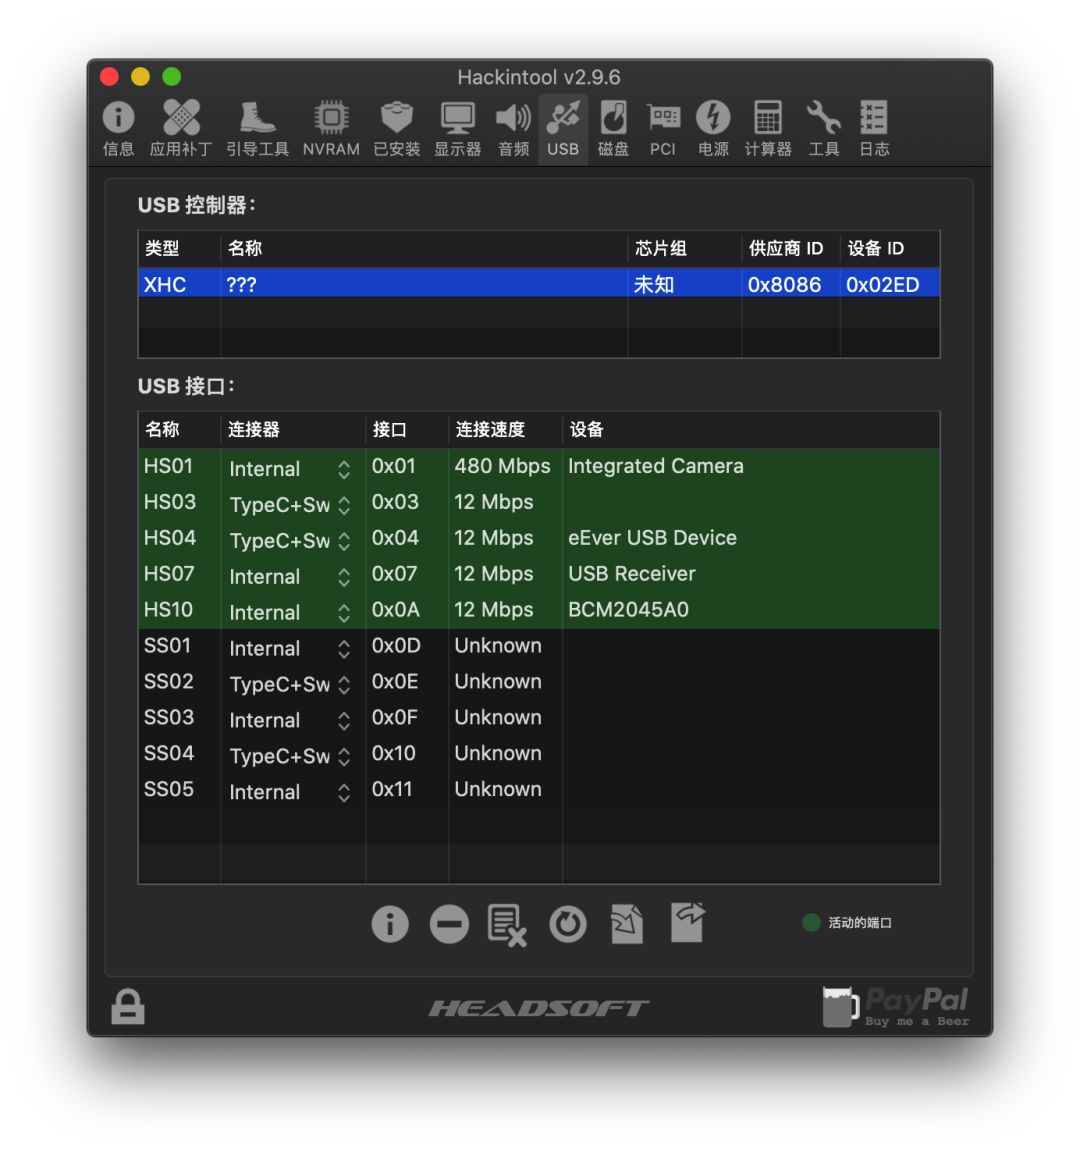Select the HS04 port name

tap(170, 539)
